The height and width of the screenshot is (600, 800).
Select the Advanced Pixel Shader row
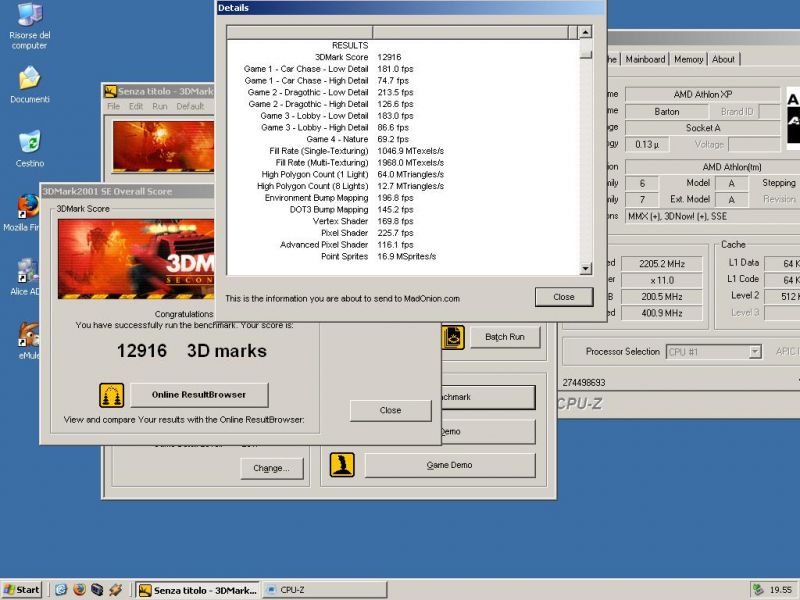pos(403,245)
